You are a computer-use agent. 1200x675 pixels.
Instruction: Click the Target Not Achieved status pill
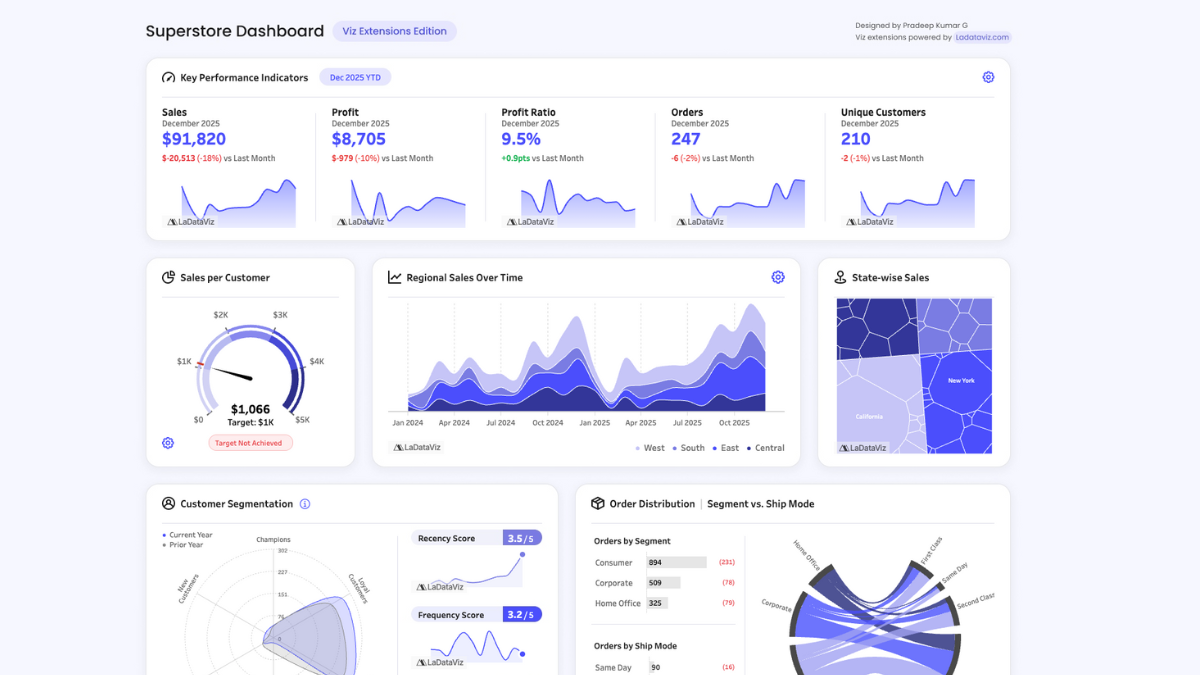(250, 443)
